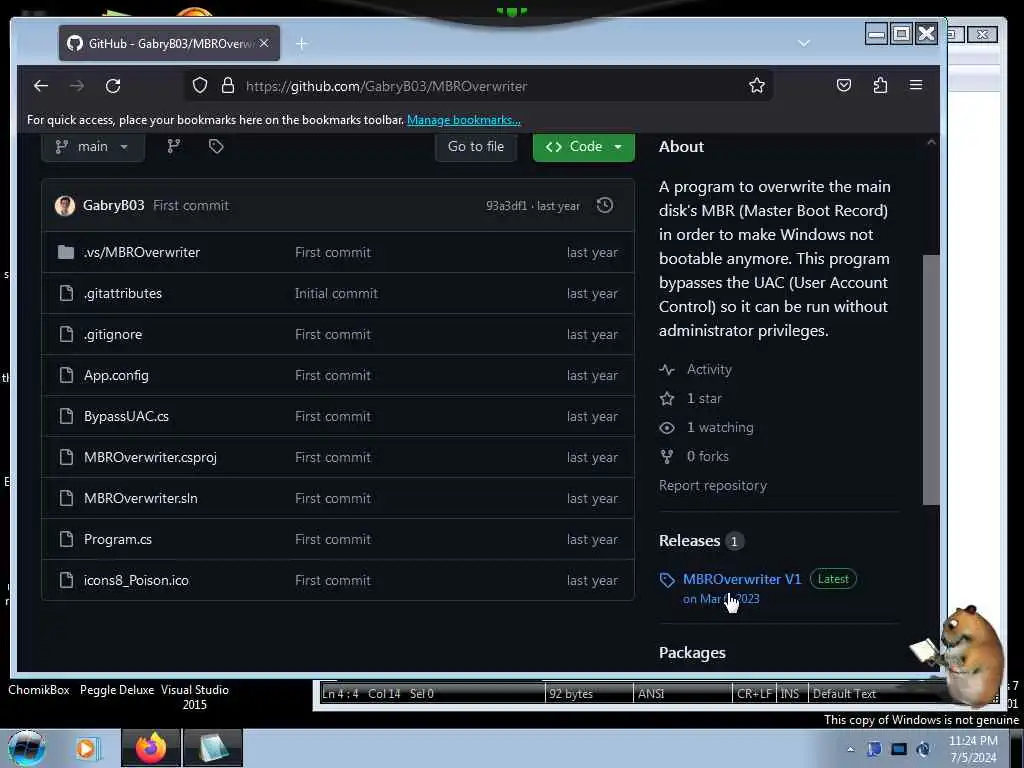Screen dimensions: 1024x768
Task: Show hidden tray icons arrow
Action: pyautogui.click(x=850, y=750)
